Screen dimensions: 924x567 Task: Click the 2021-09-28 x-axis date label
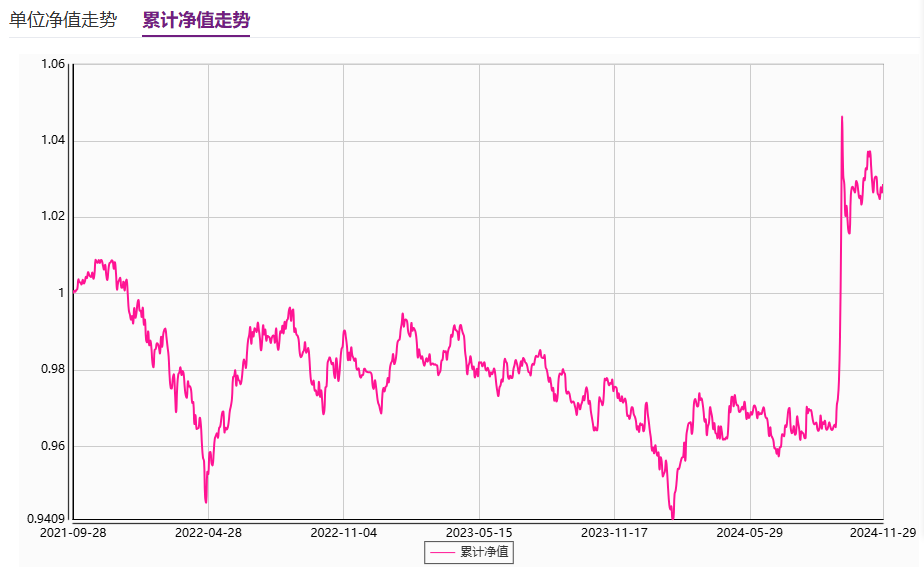tap(73, 533)
